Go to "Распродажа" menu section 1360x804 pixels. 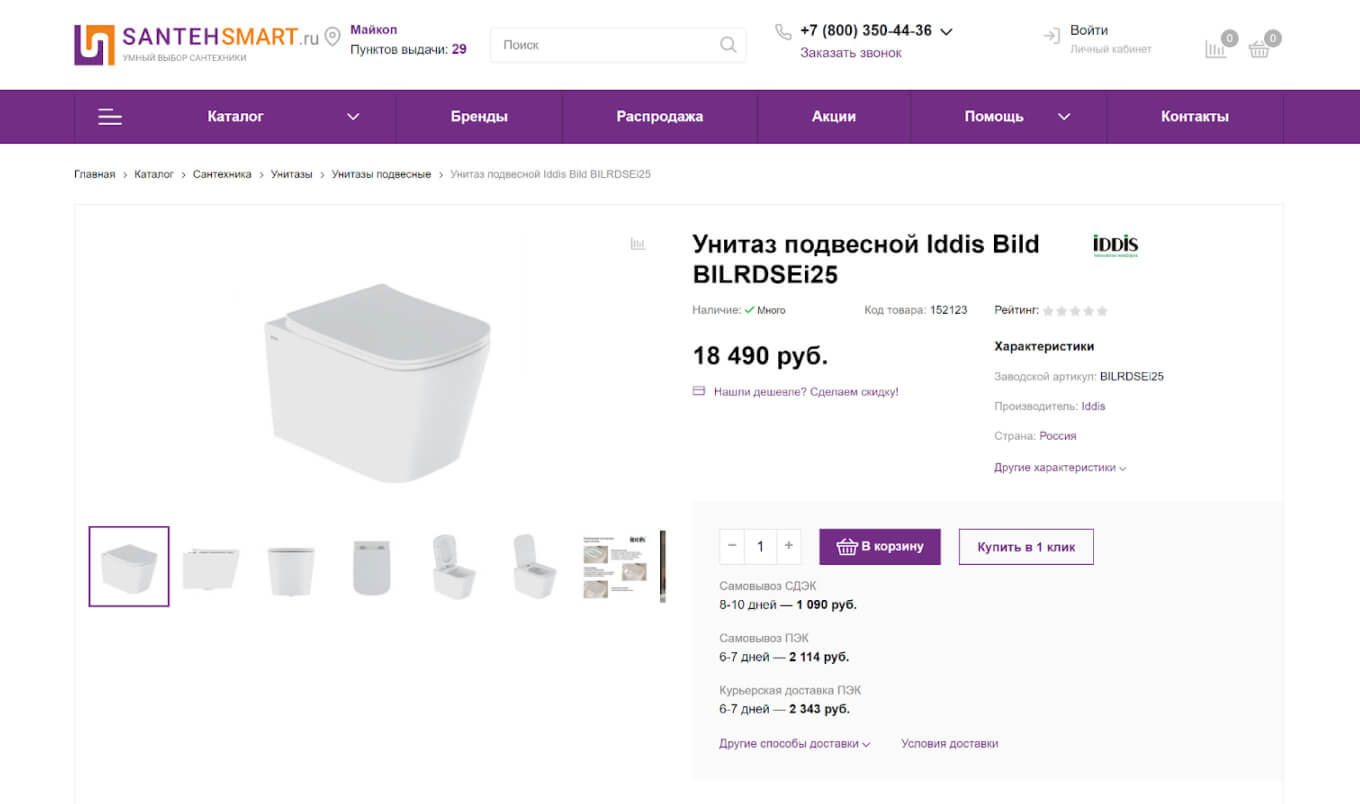coord(660,117)
